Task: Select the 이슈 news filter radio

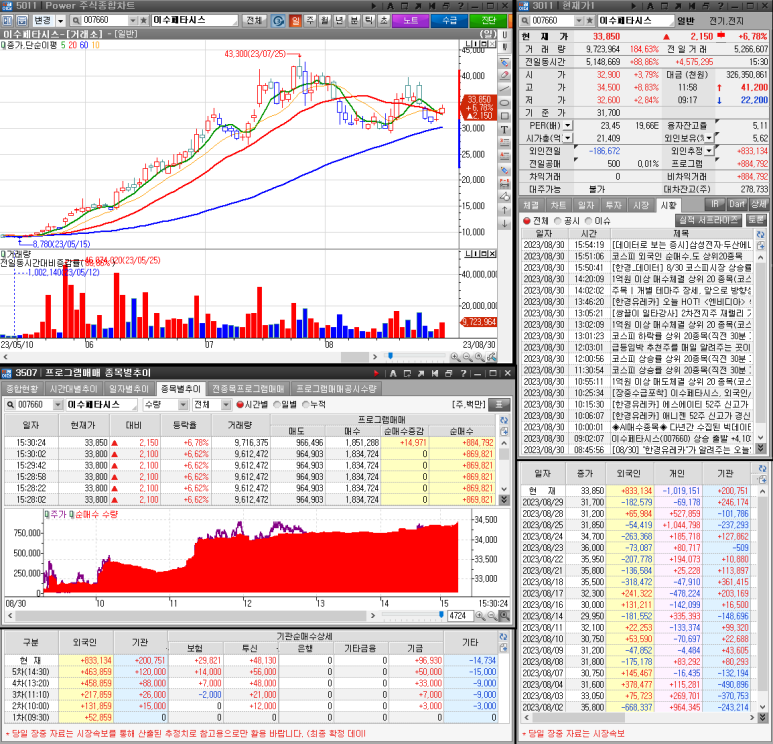Action: tap(589, 221)
